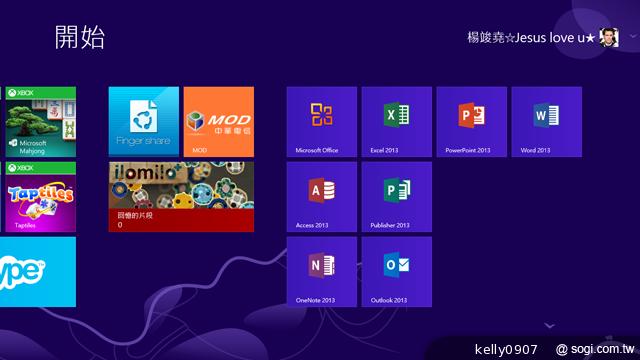
Task: Launch Publisher 2013 tile
Action: (x=397, y=197)
